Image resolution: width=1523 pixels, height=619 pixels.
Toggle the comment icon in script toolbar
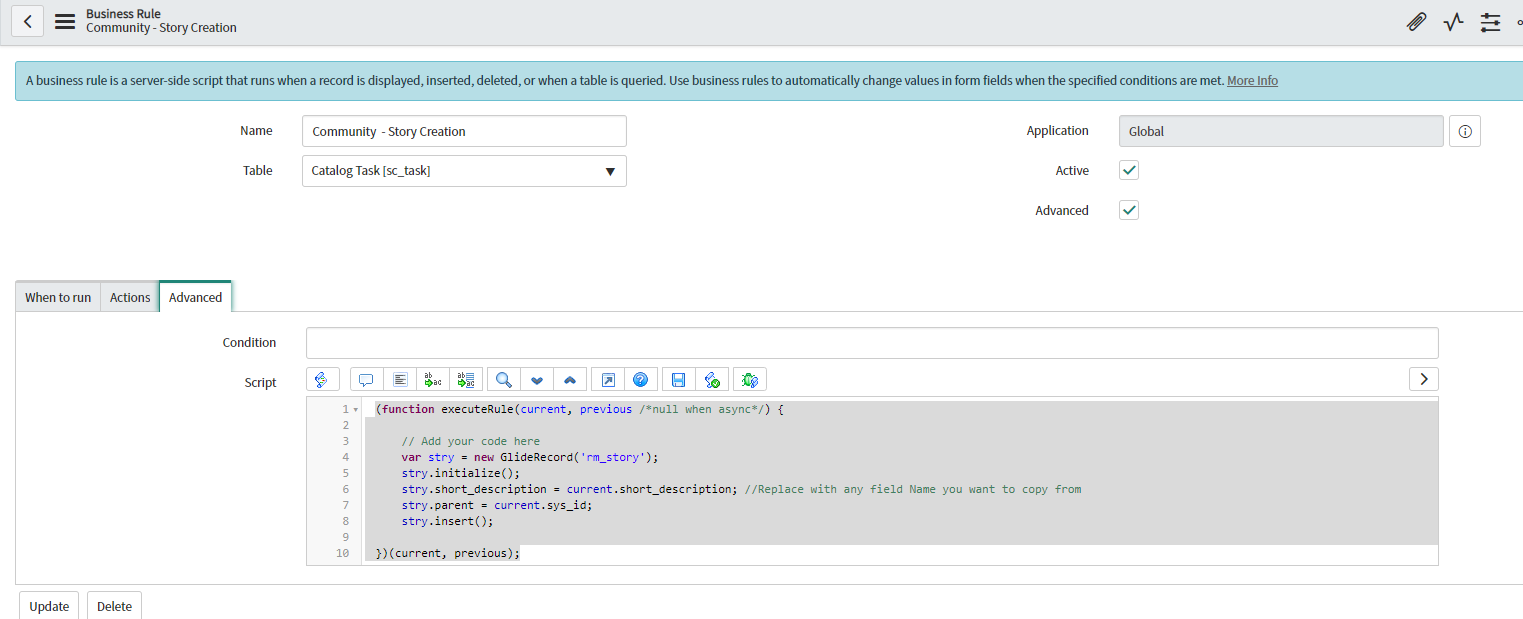tap(366, 380)
